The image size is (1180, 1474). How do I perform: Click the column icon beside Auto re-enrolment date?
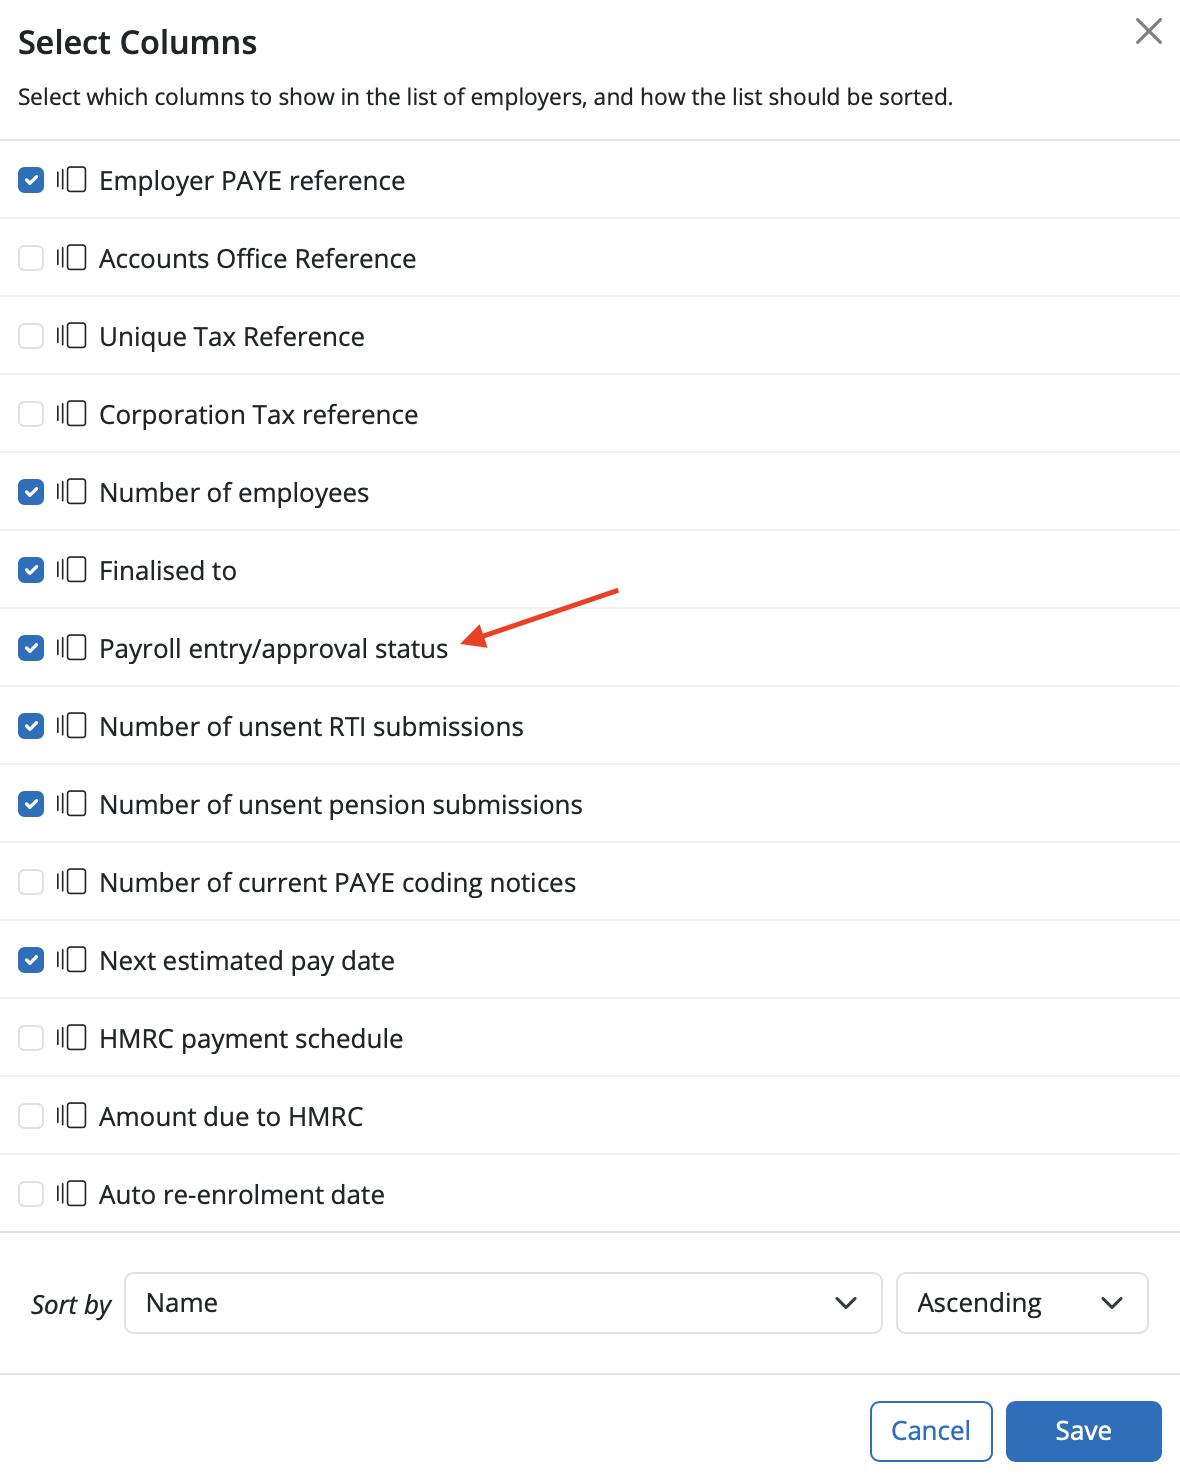click(71, 1194)
